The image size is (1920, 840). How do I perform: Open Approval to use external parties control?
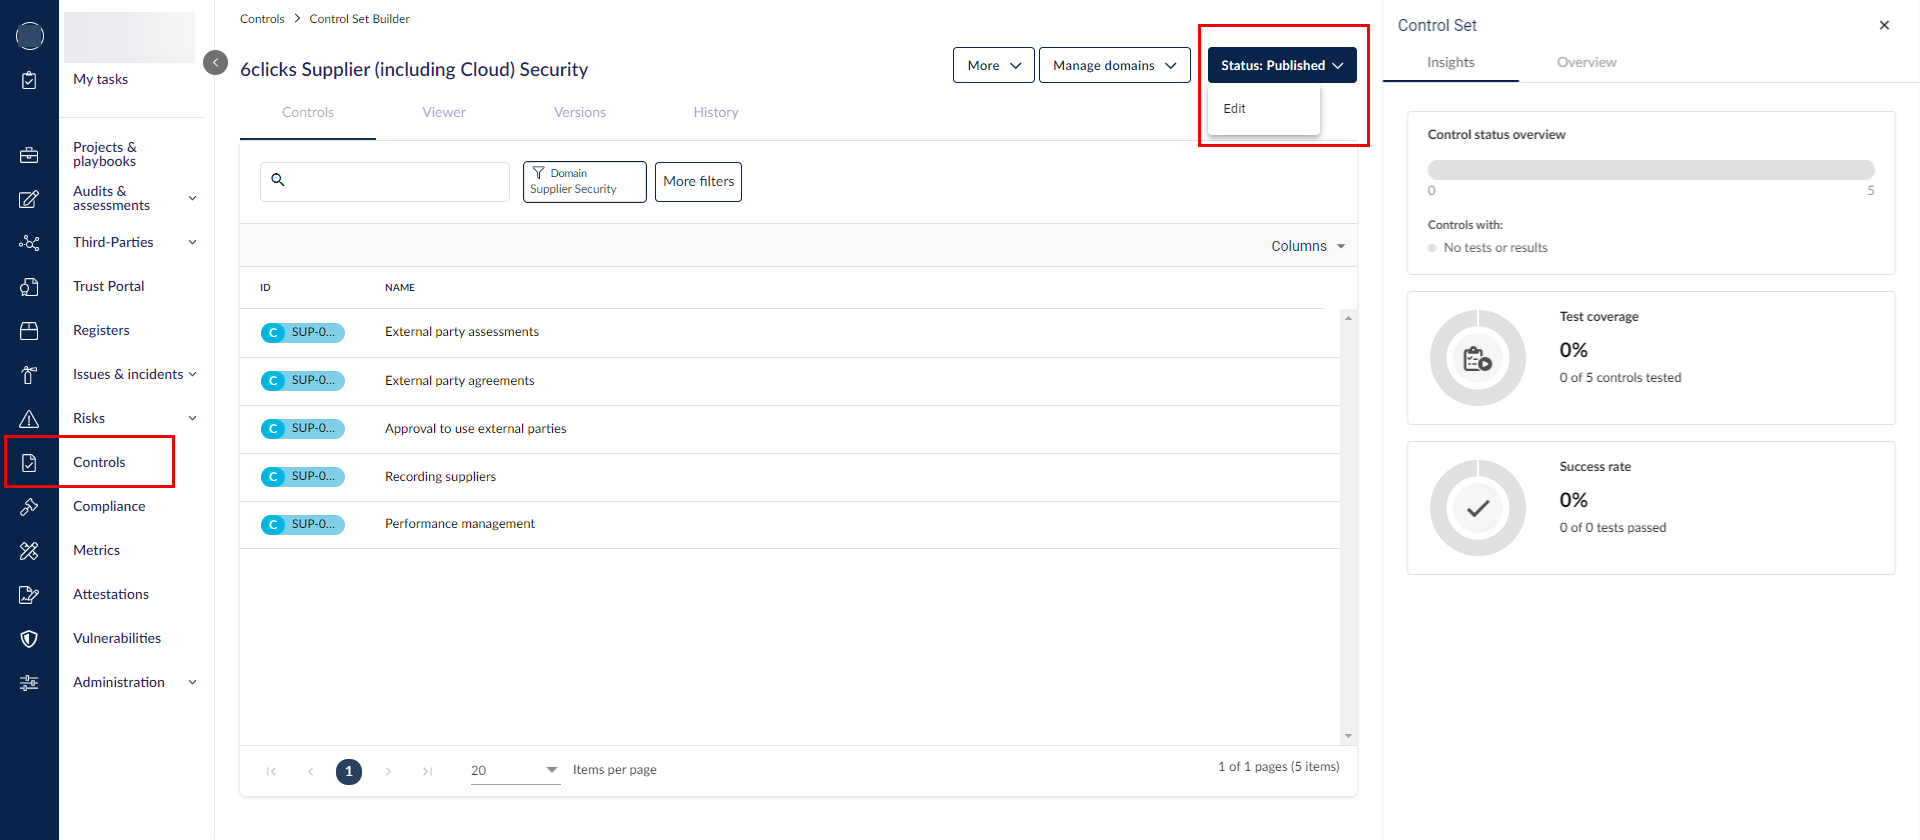pyautogui.click(x=476, y=429)
